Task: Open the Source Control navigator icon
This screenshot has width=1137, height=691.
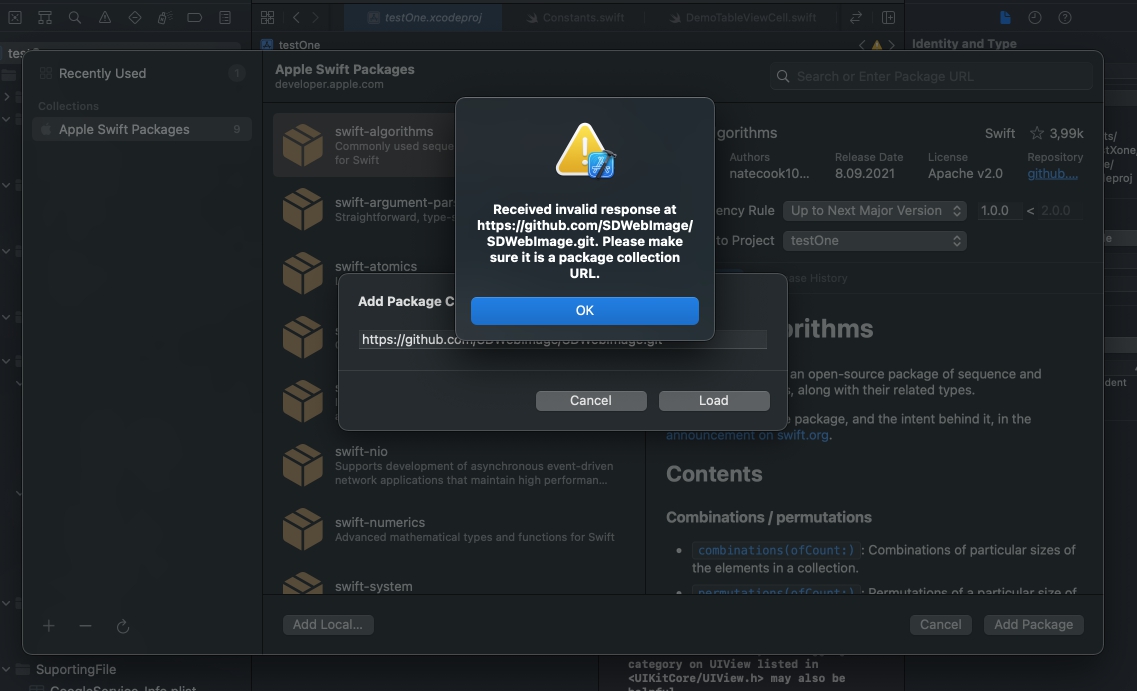Action: coord(15,17)
